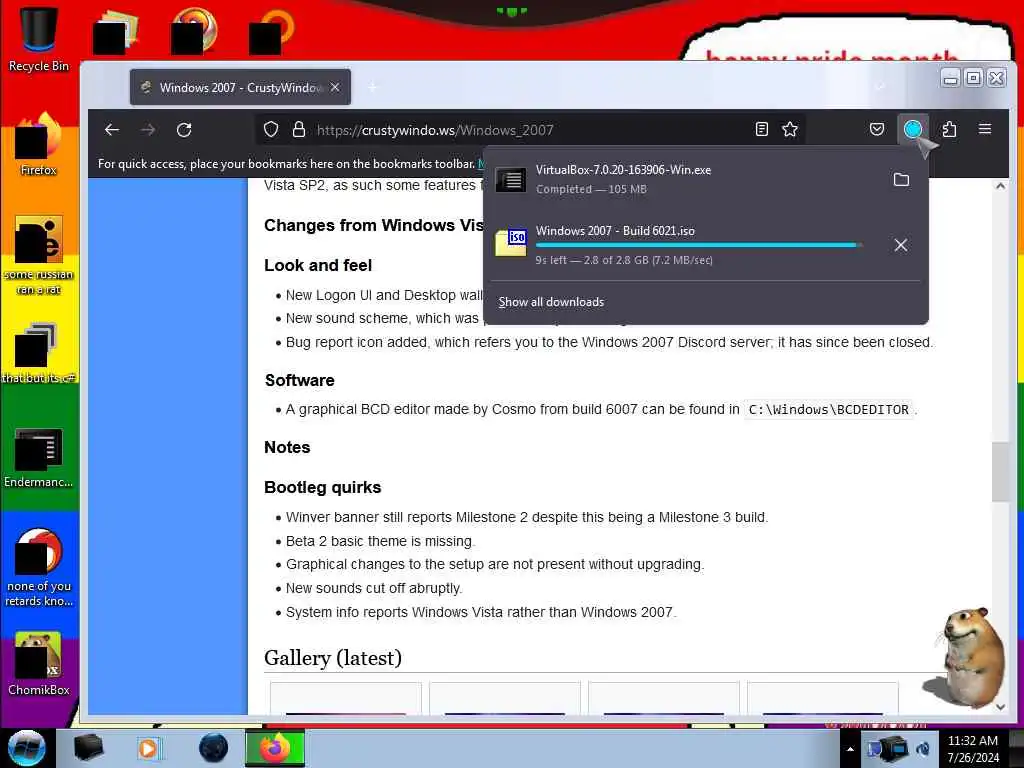The width and height of the screenshot is (1024, 768).
Task: List all tabs dropdown arrow
Action: point(880,87)
